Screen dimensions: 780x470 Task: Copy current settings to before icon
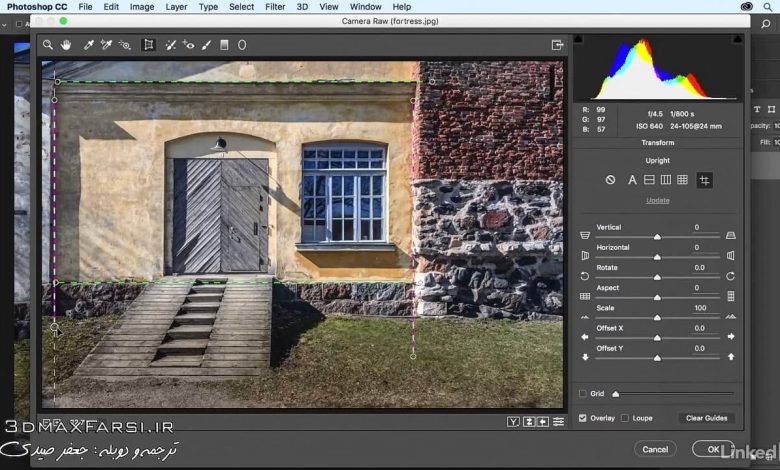point(543,422)
